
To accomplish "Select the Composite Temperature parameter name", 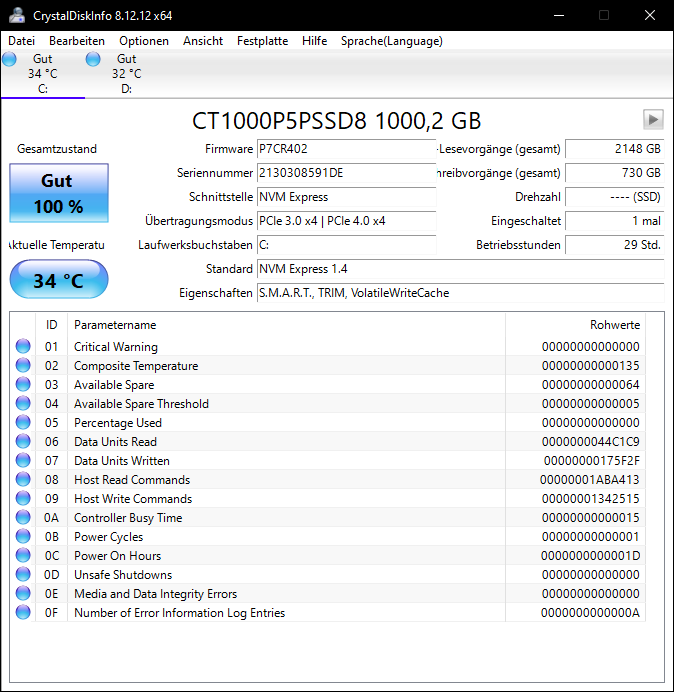I will pyautogui.click(x=136, y=366).
